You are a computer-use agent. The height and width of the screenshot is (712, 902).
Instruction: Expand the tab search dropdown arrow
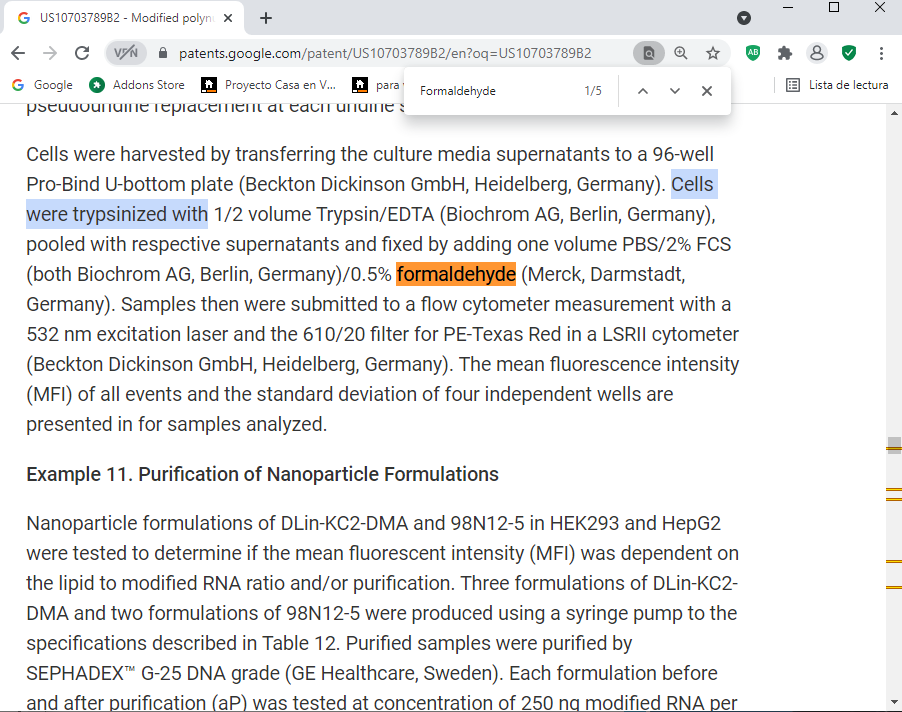click(x=744, y=18)
